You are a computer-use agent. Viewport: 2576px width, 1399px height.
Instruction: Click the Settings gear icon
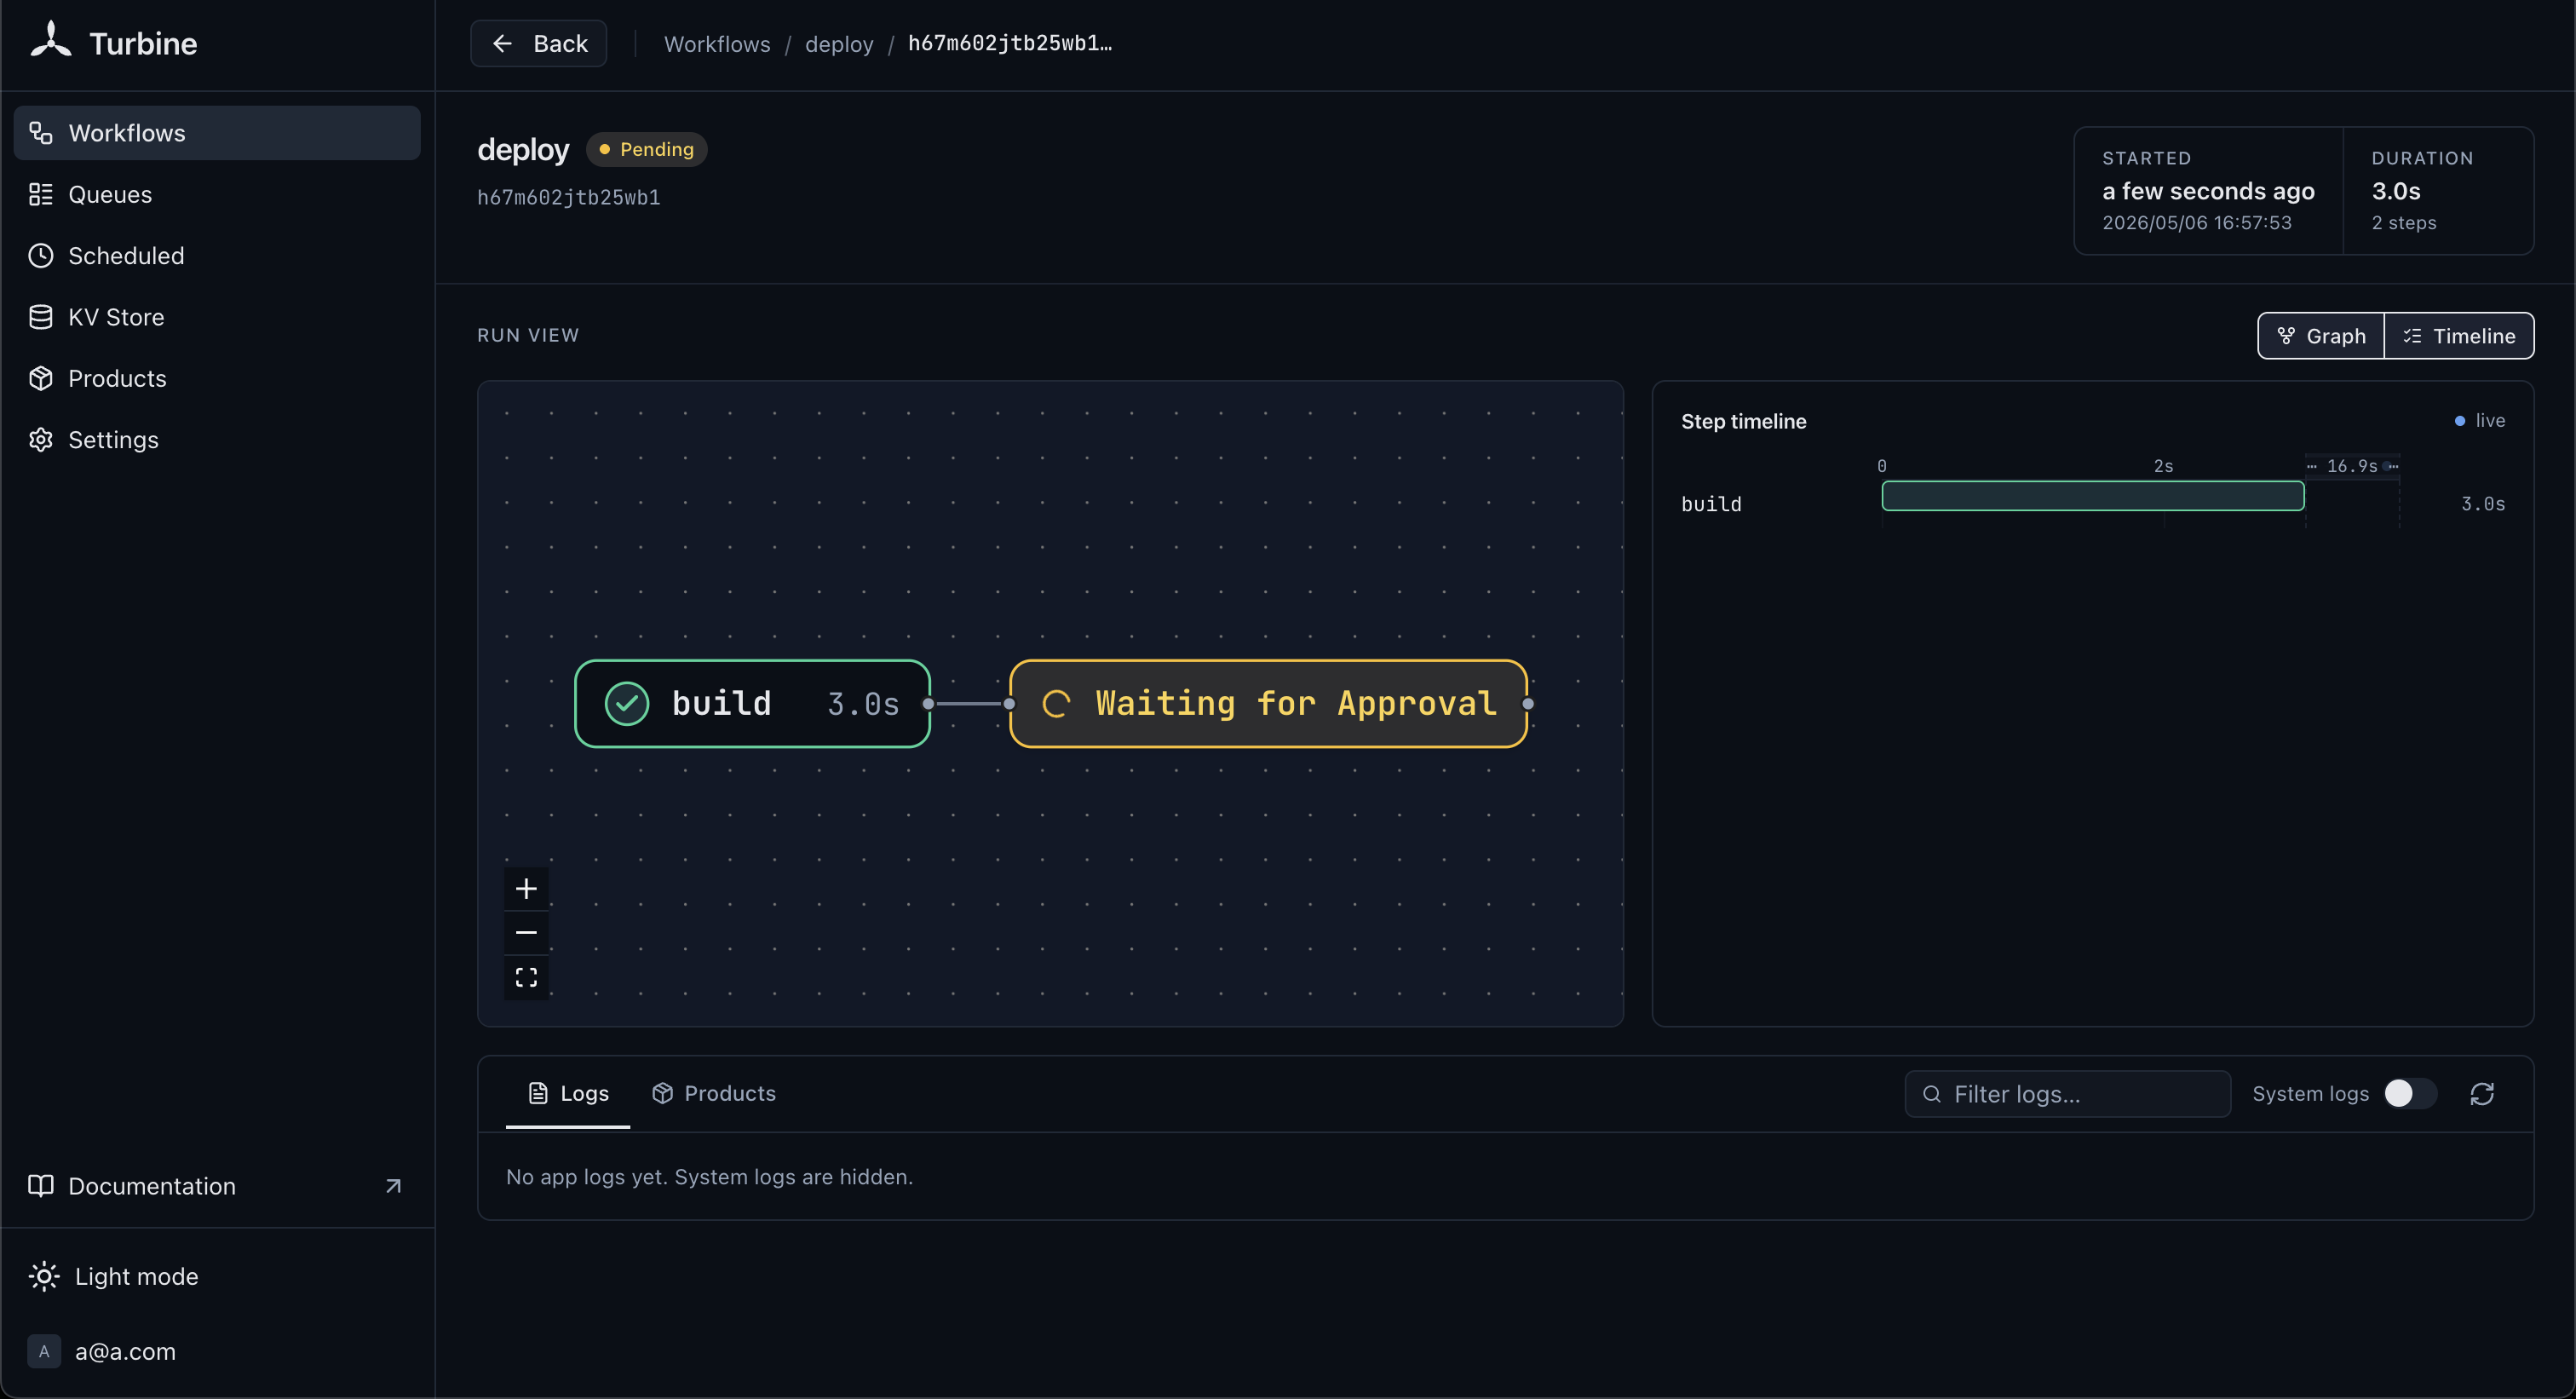[x=41, y=440]
